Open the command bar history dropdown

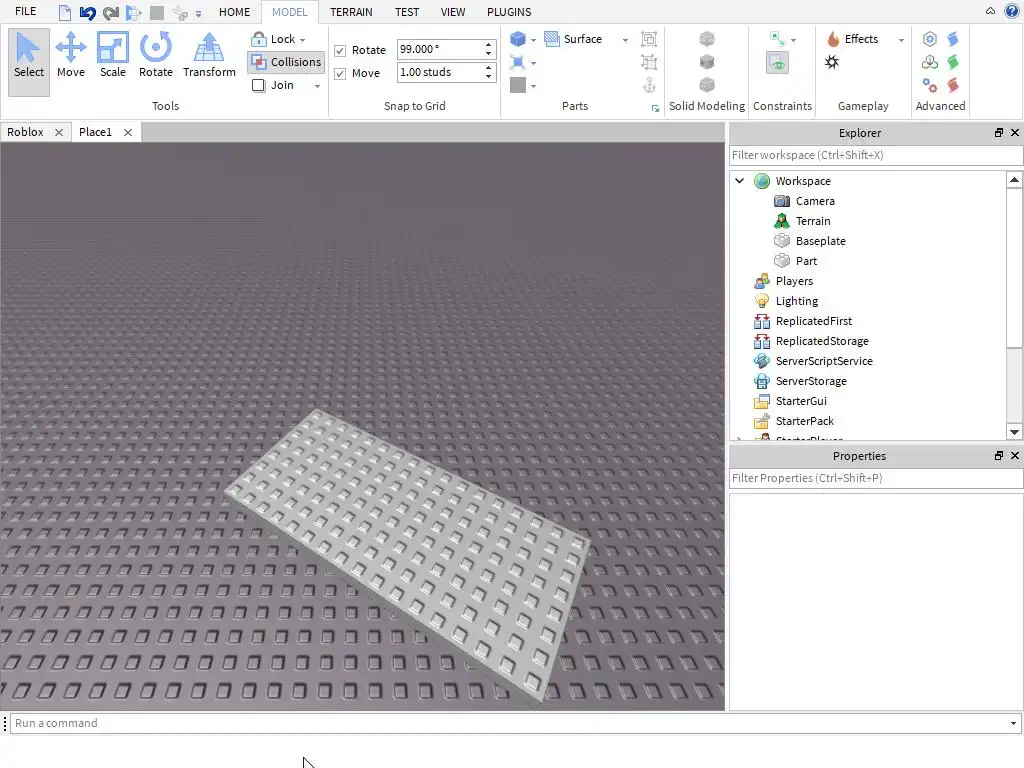coord(1013,723)
